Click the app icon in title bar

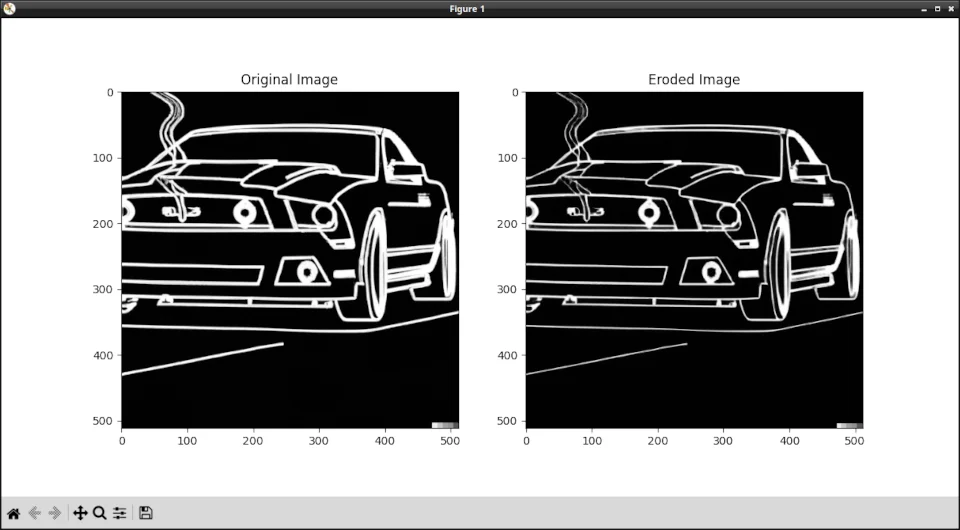9,9
